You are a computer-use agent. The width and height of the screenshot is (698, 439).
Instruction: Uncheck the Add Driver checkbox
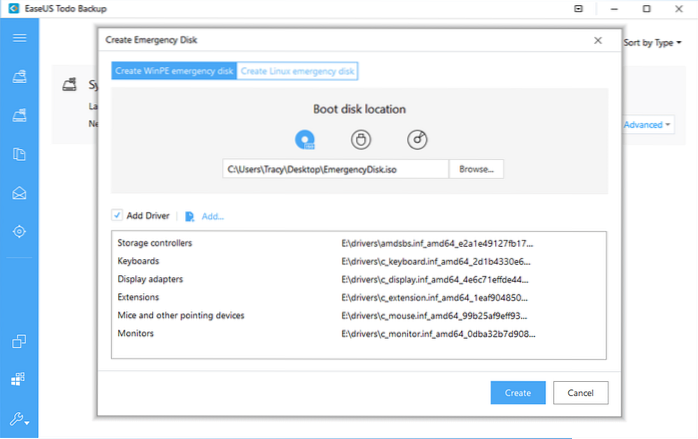(x=118, y=215)
